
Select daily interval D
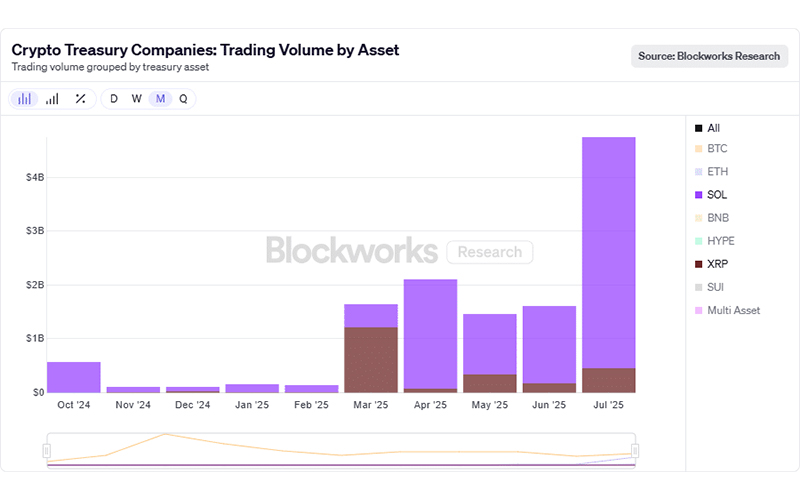point(114,99)
